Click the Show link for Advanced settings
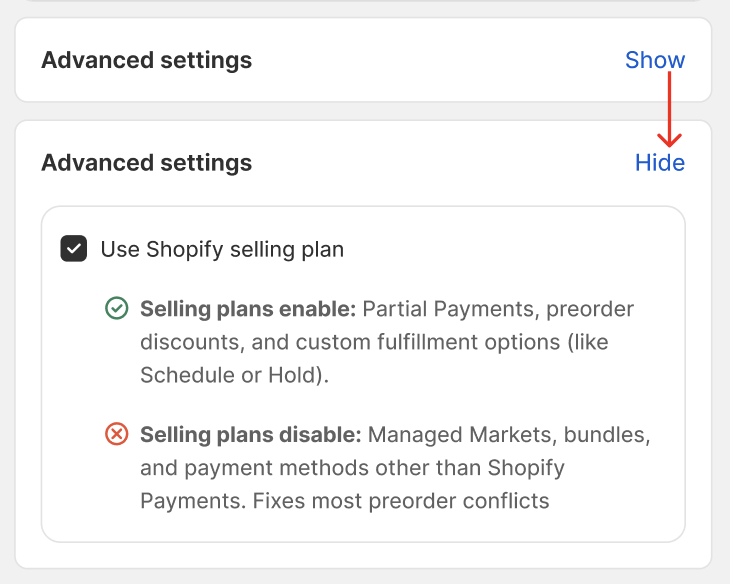 tap(655, 60)
